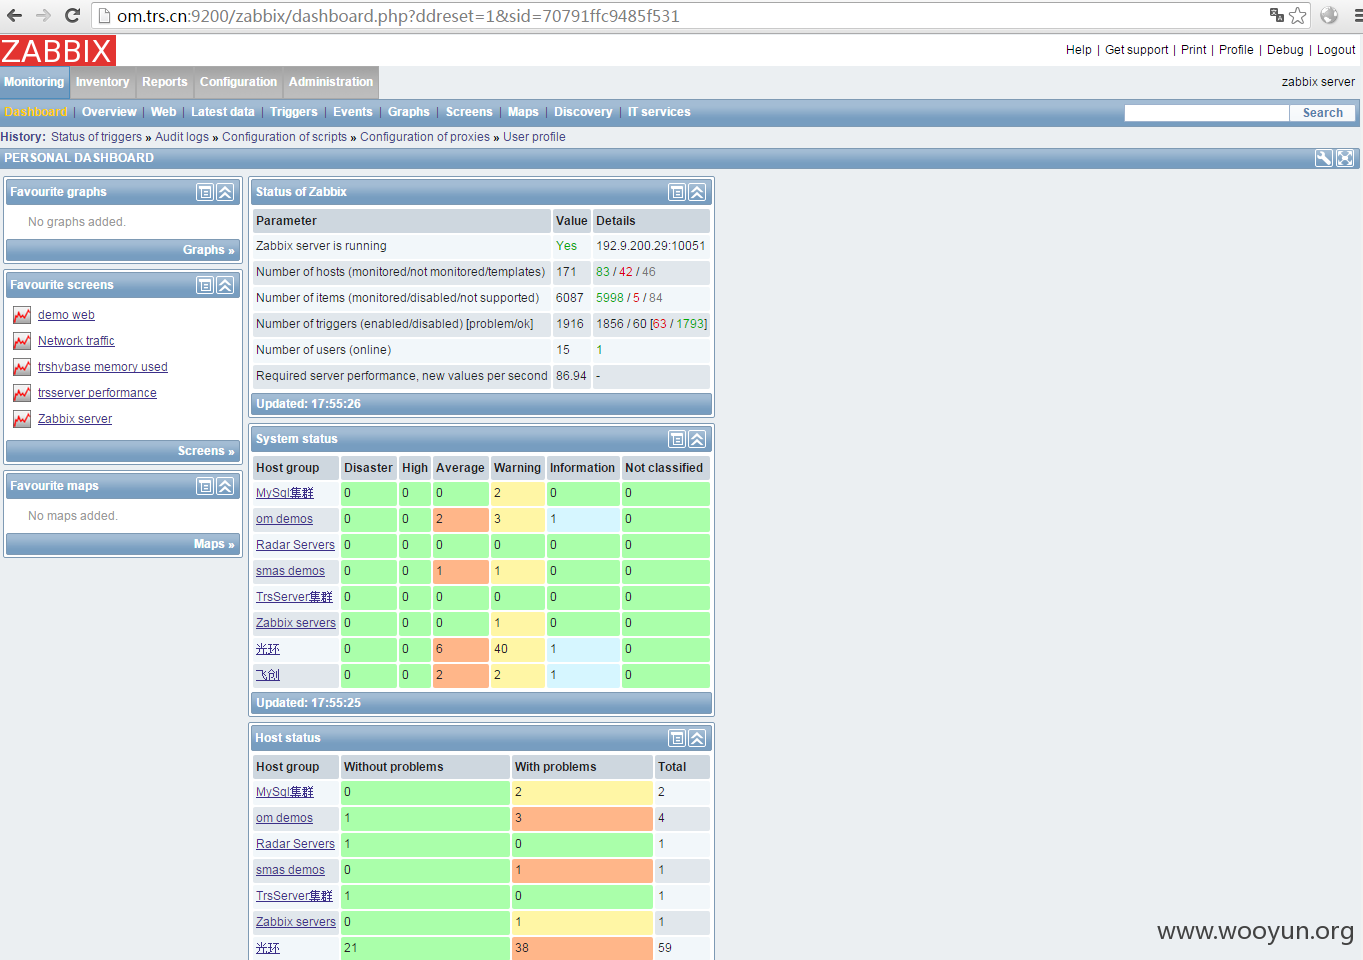Open the Reports main tab
The height and width of the screenshot is (960, 1363).
164,82
